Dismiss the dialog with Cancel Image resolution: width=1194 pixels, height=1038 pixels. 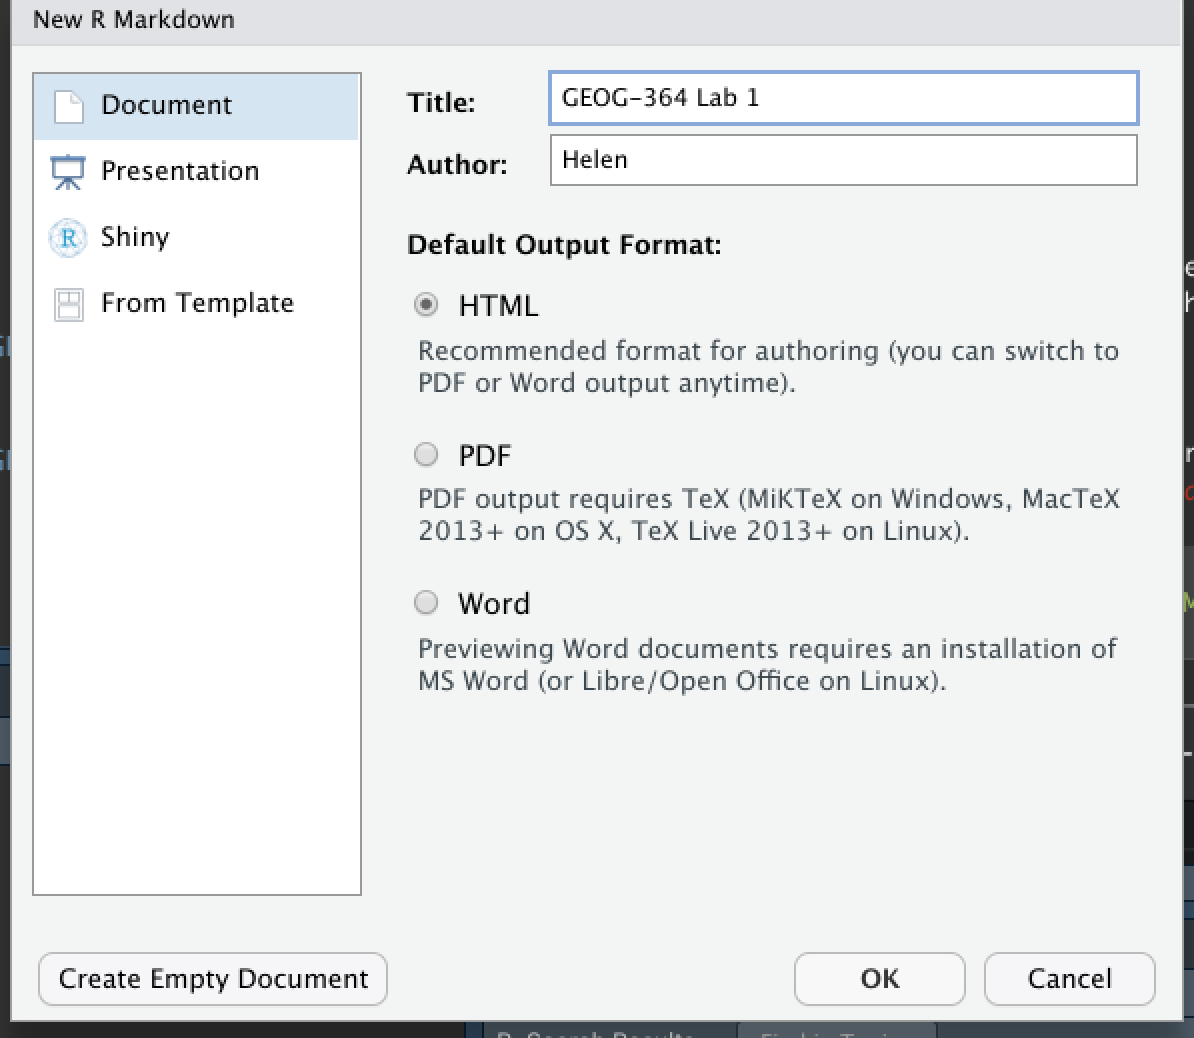click(1069, 978)
